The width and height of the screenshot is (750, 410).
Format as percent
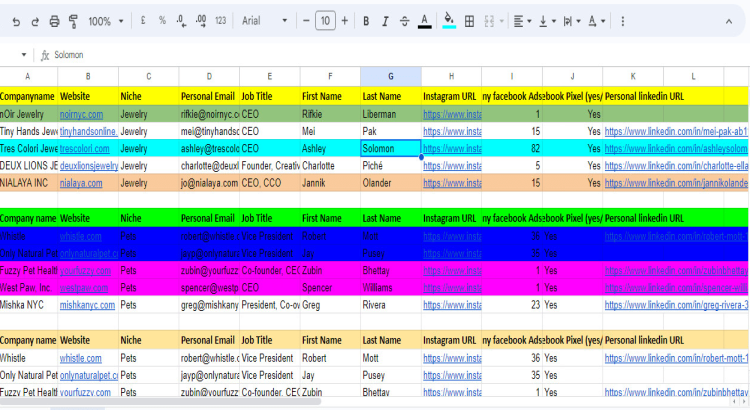tap(162, 21)
